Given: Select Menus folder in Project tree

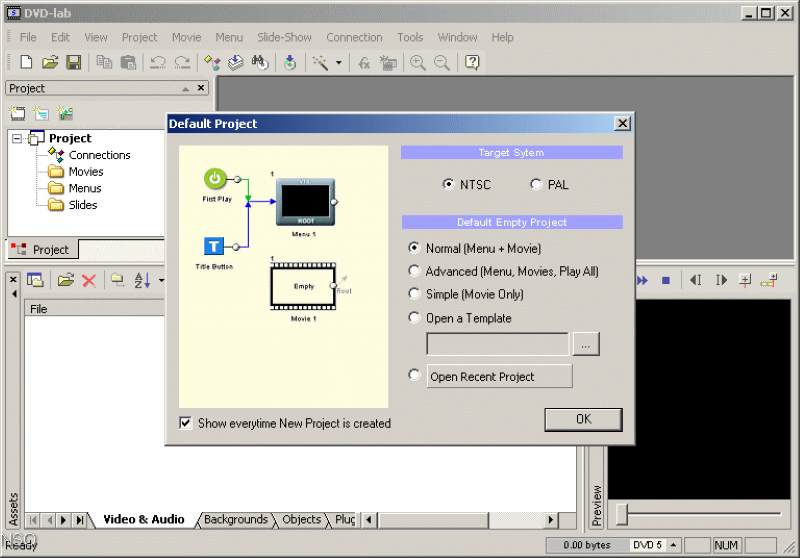Looking at the screenshot, I should tap(85, 188).
